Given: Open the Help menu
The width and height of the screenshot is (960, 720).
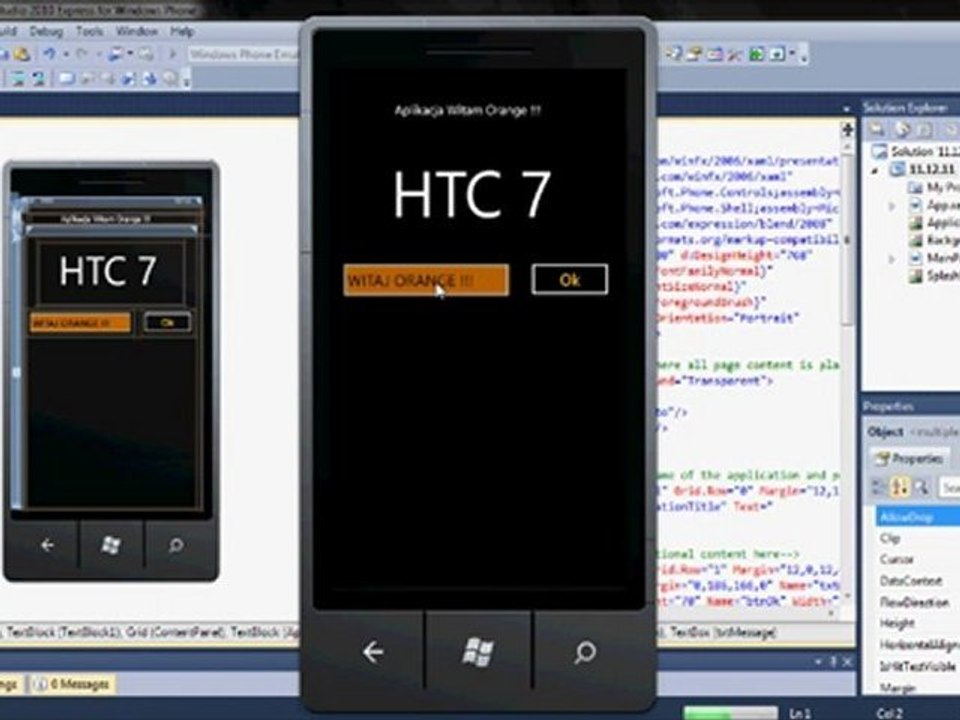Looking at the screenshot, I should tap(182, 31).
